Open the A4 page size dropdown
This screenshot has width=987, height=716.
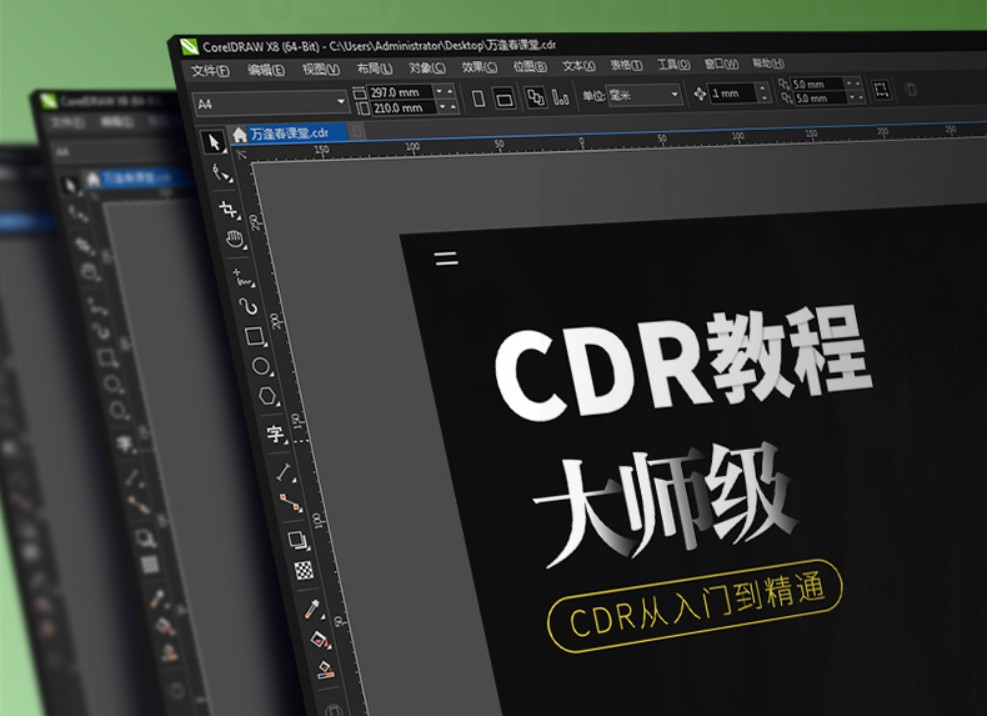[x=341, y=101]
